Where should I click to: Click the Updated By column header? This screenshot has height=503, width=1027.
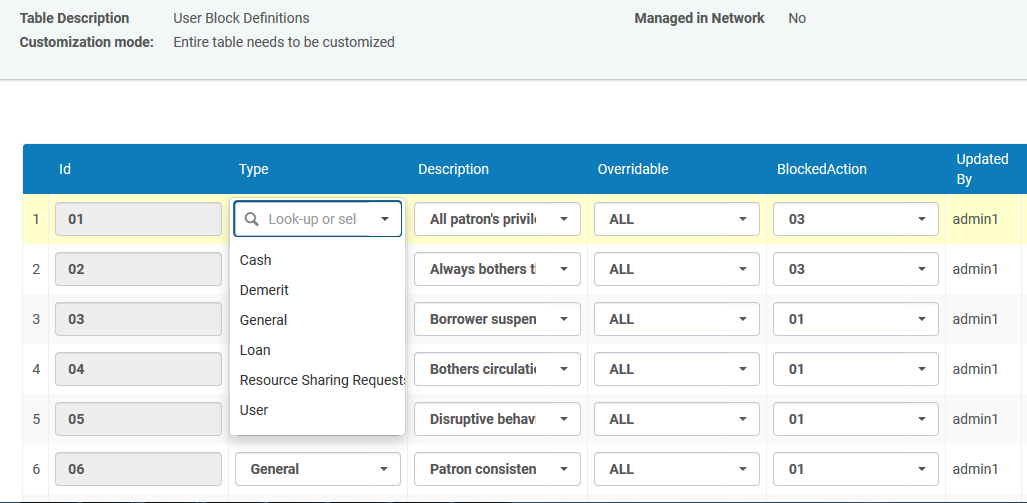(x=982, y=169)
